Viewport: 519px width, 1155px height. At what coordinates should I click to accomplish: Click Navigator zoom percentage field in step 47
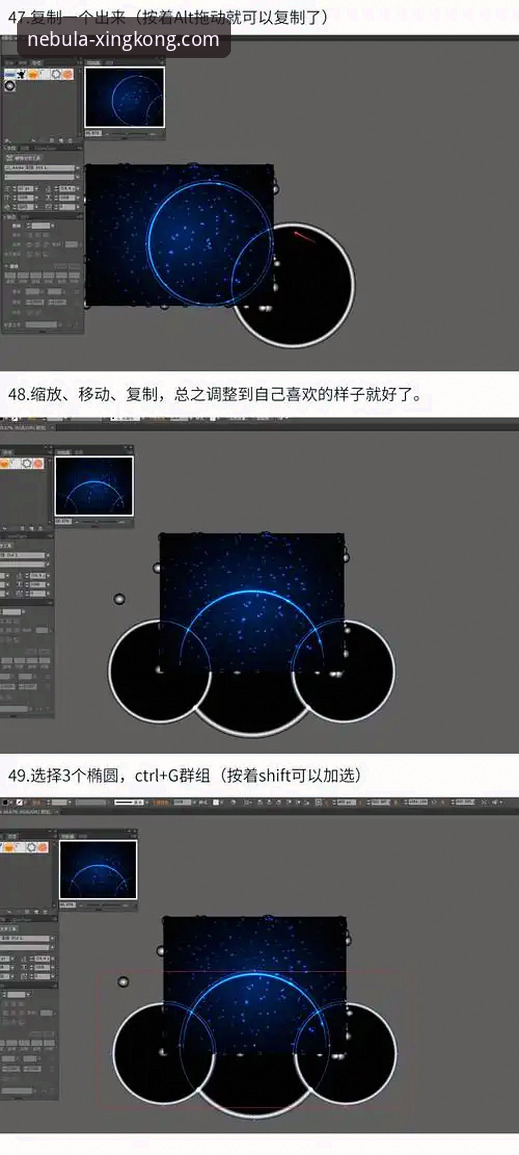[x=94, y=133]
